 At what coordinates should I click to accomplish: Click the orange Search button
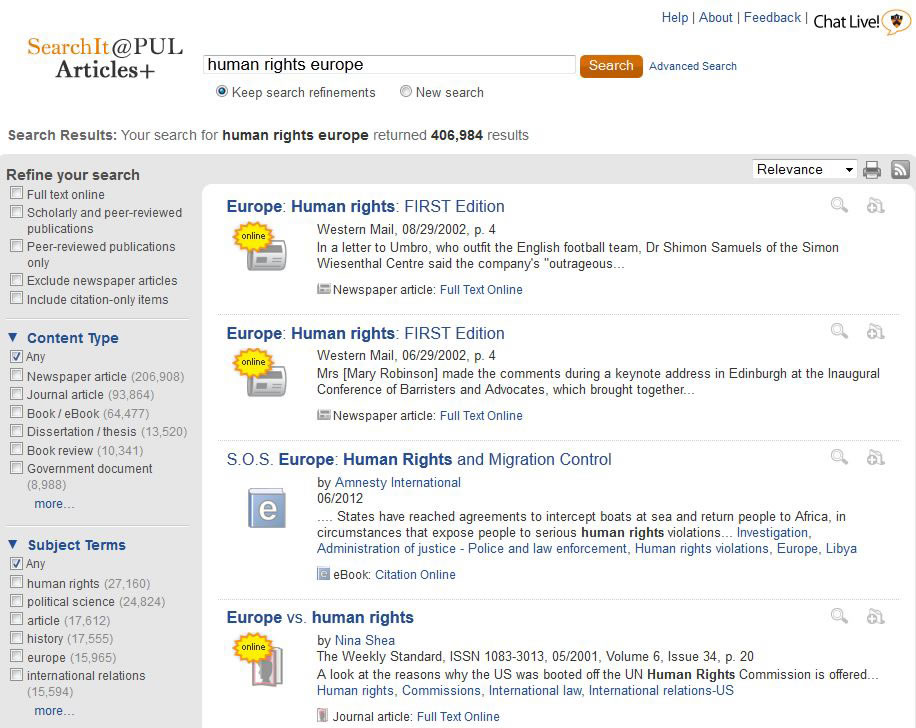click(x=610, y=66)
